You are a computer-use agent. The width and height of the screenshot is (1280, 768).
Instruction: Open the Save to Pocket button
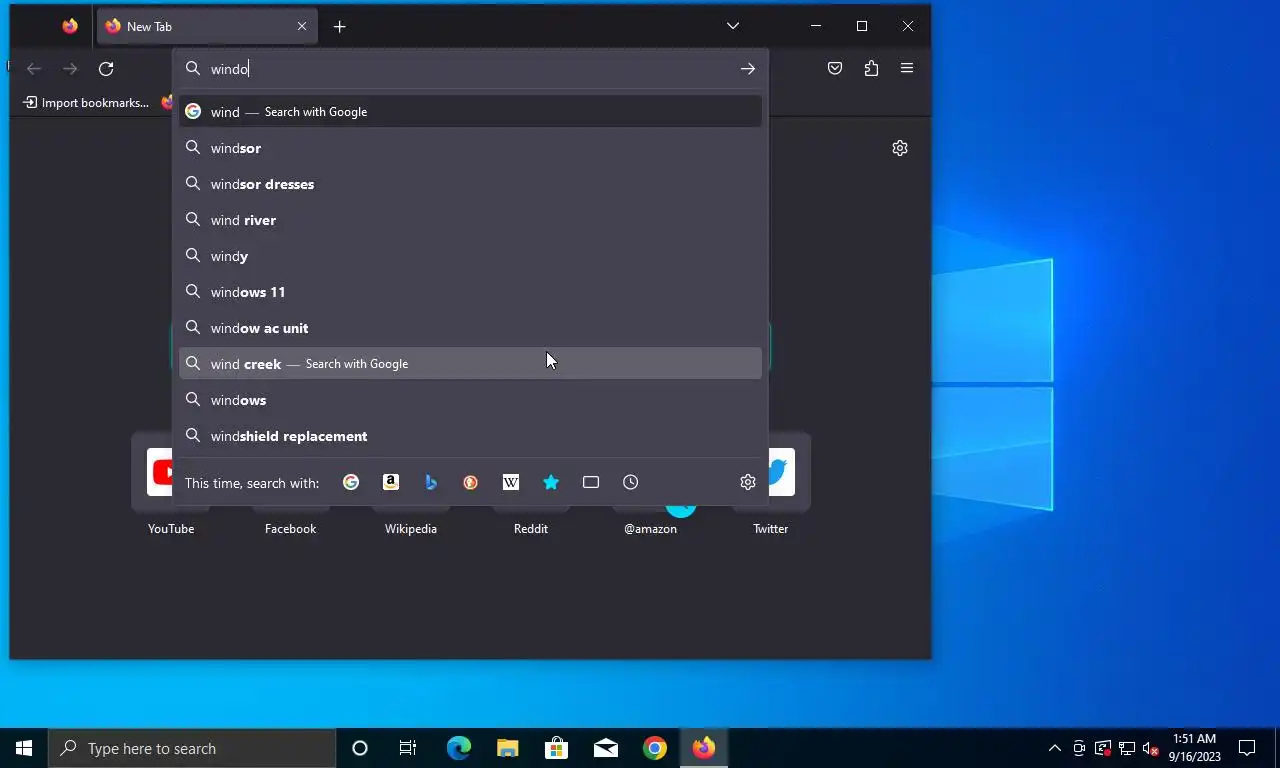tap(835, 69)
